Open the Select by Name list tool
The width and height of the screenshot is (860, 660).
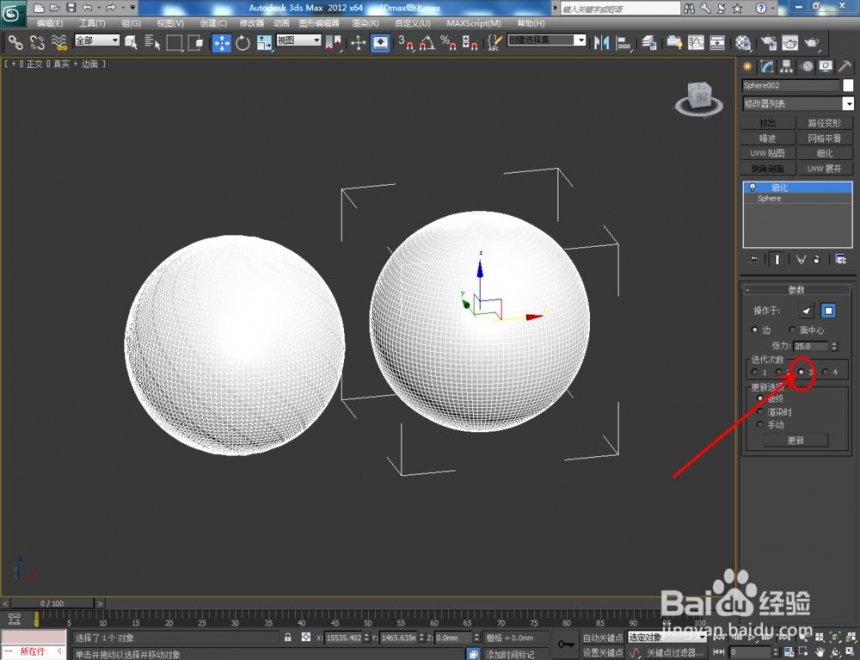click(x=152, y=42)
